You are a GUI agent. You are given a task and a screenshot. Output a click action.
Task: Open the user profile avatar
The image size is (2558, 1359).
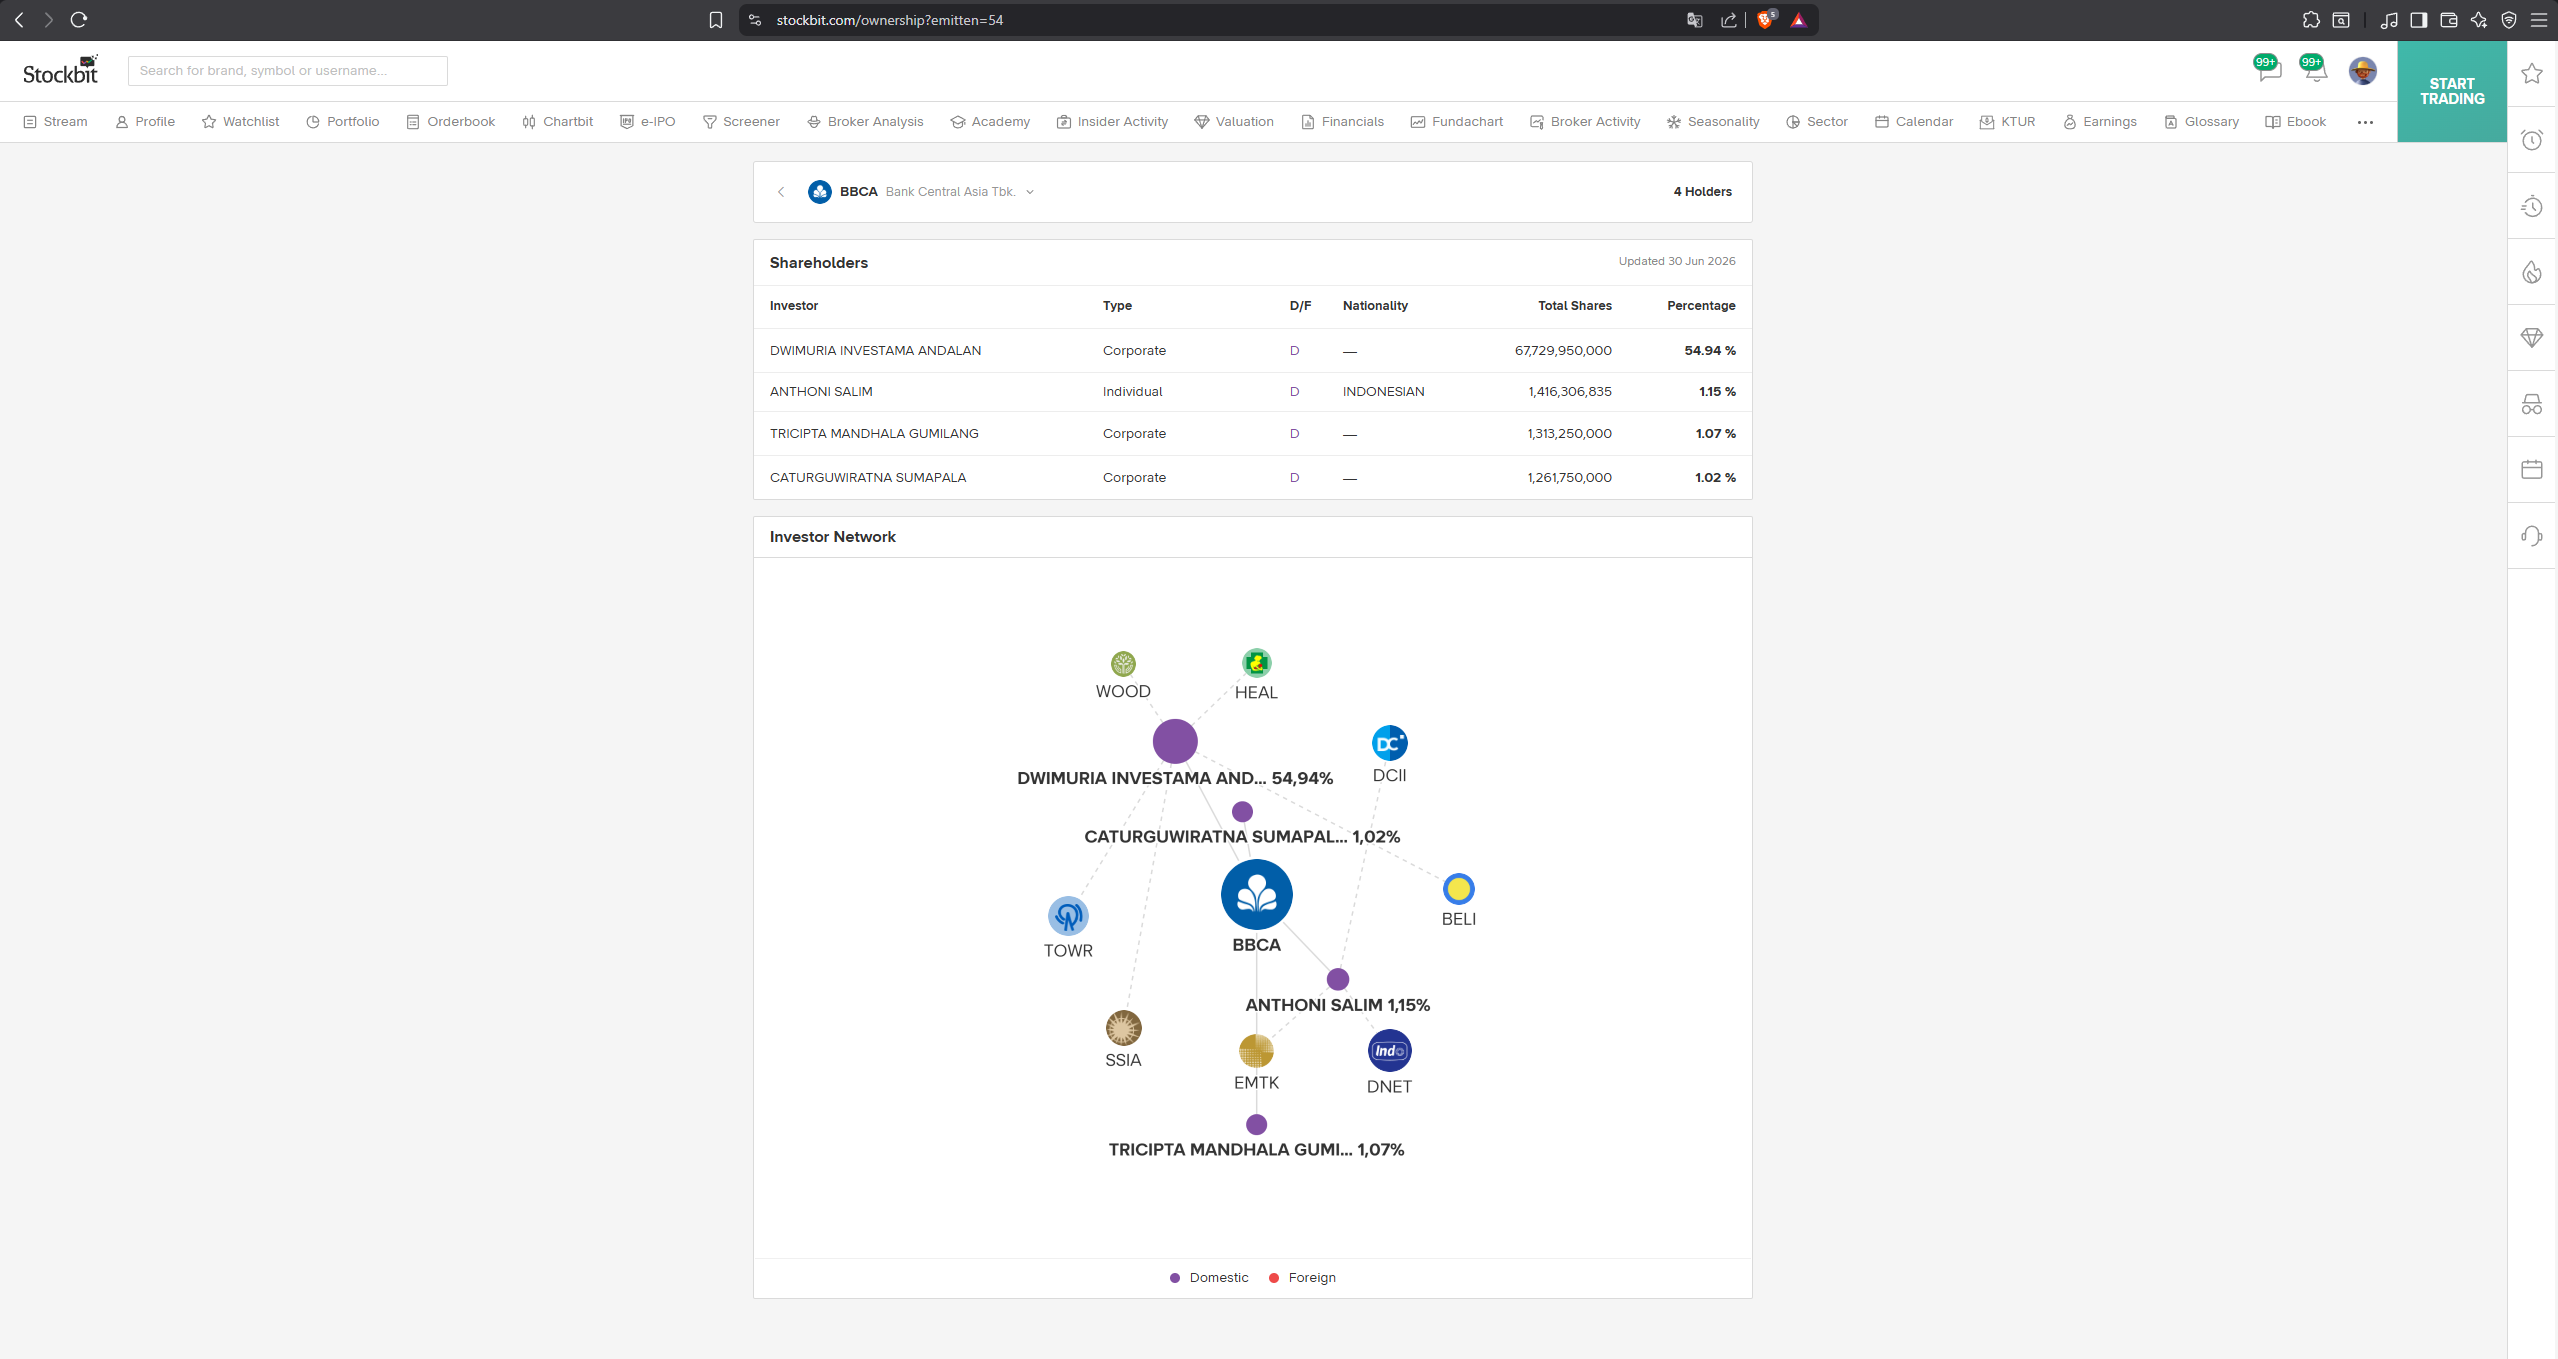coord(2362,71)
